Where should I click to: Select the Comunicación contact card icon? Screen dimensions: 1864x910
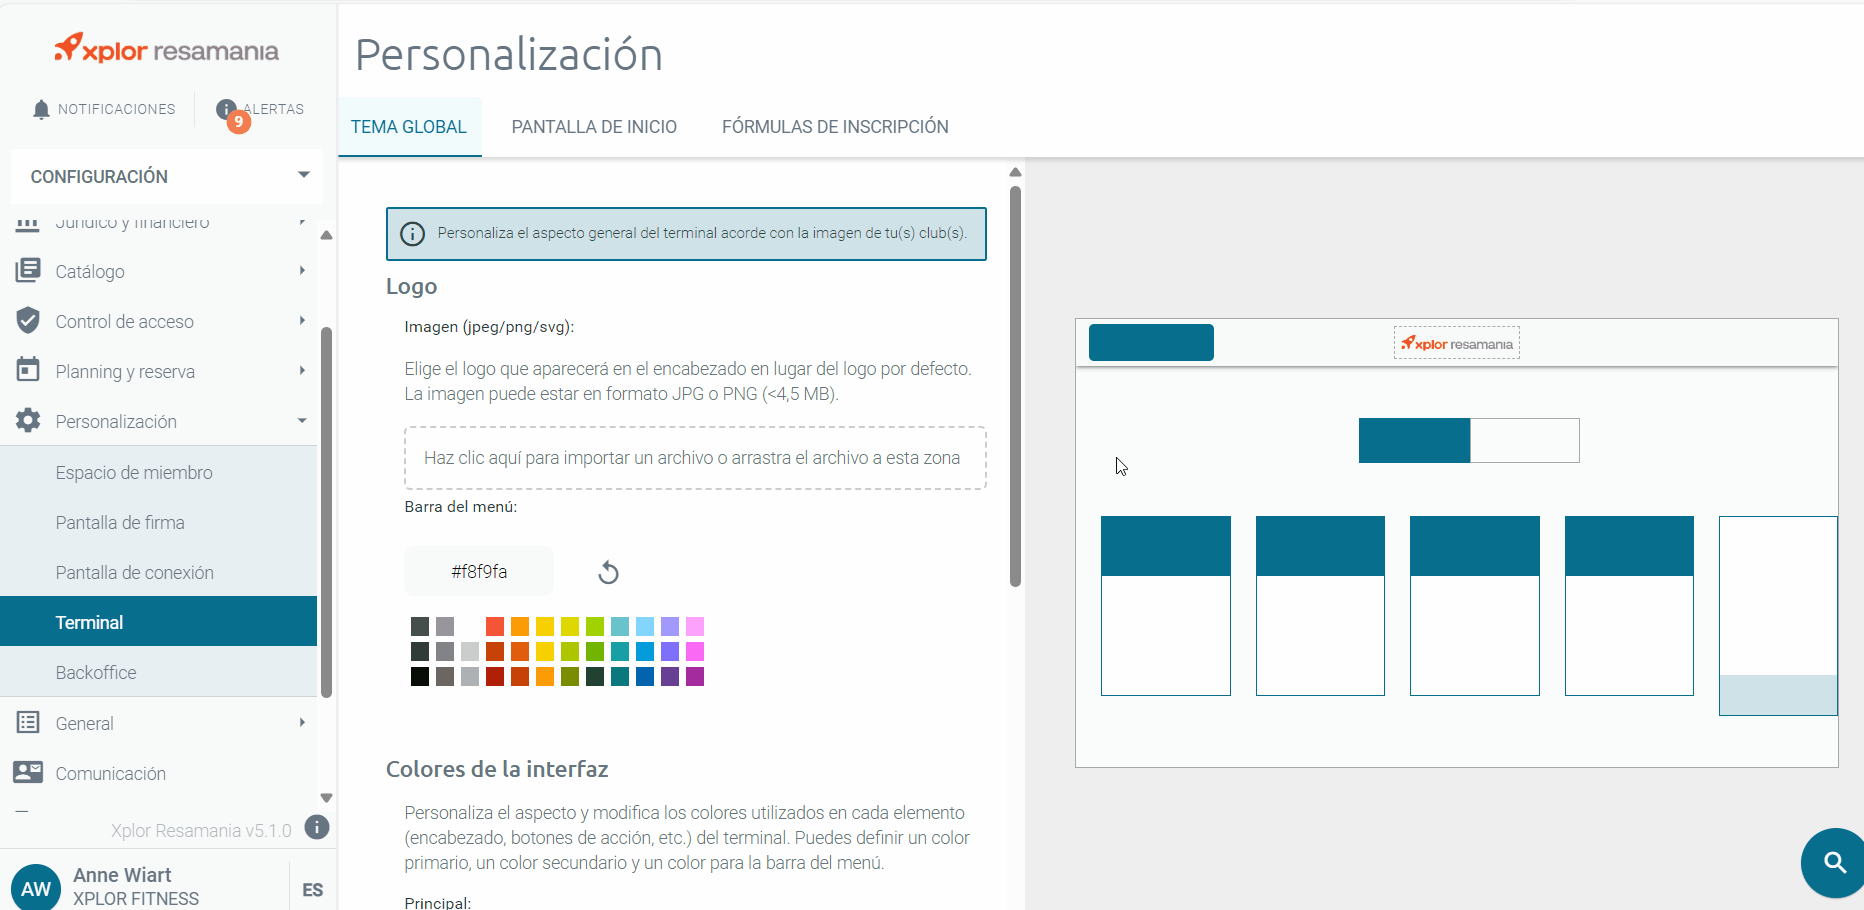pos(27,772)
